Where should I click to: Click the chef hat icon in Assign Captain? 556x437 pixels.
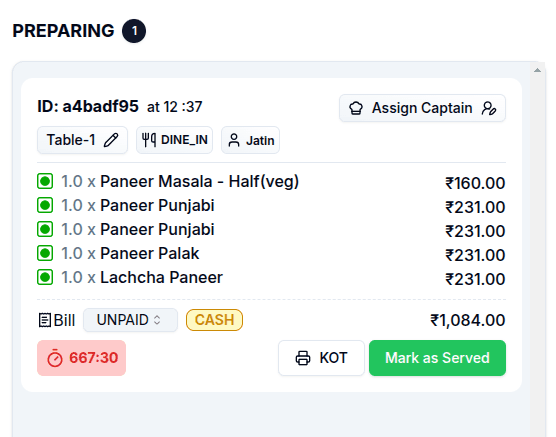pos(356,108)
